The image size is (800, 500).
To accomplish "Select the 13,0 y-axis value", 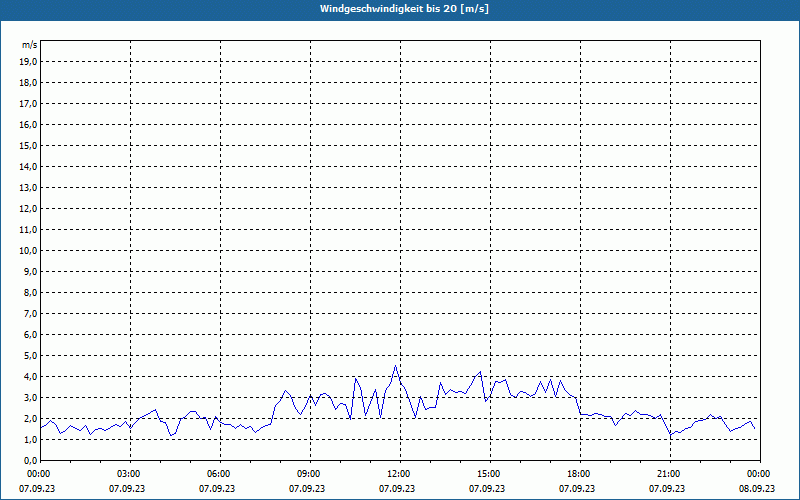I will [x=28, y=187].
